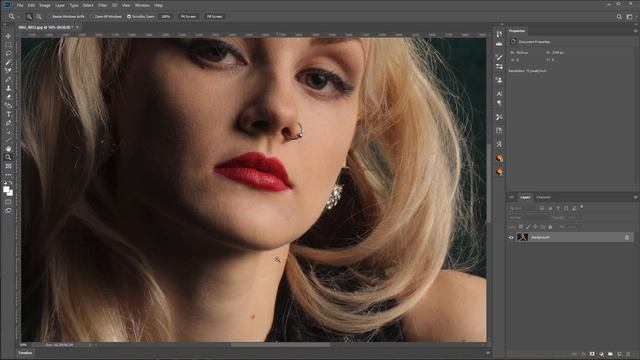Image resolution: width=640 pixels, height=360 pixels.
Task: Create a new layer icon
Action: (x=619, y=354)
